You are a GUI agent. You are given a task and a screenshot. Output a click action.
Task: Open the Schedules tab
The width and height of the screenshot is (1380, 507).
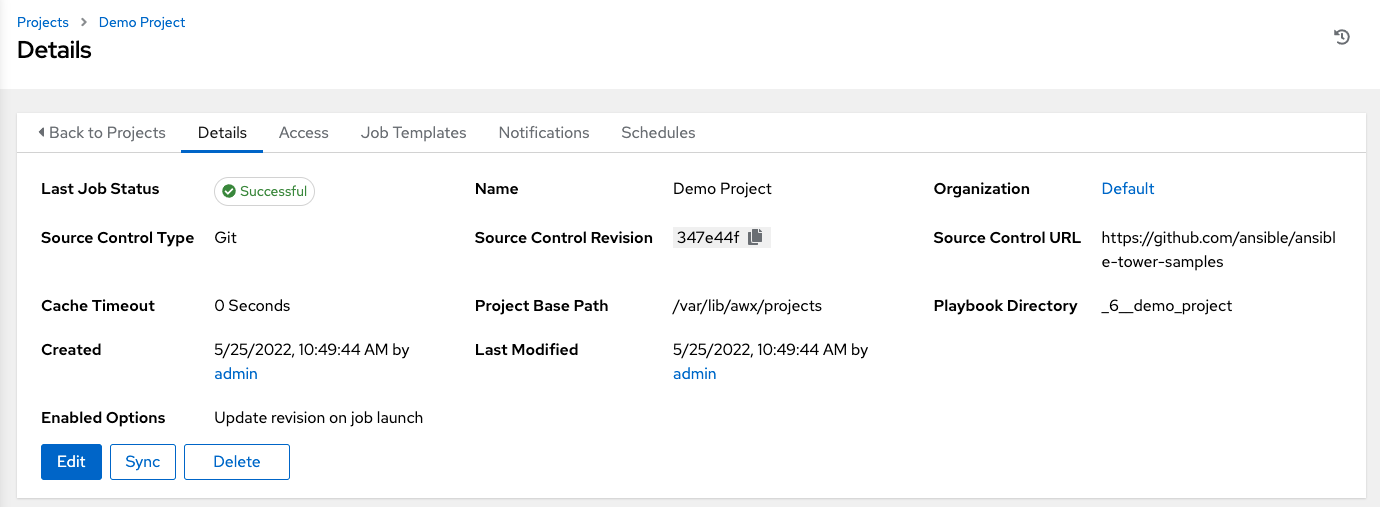coord(658,132)
